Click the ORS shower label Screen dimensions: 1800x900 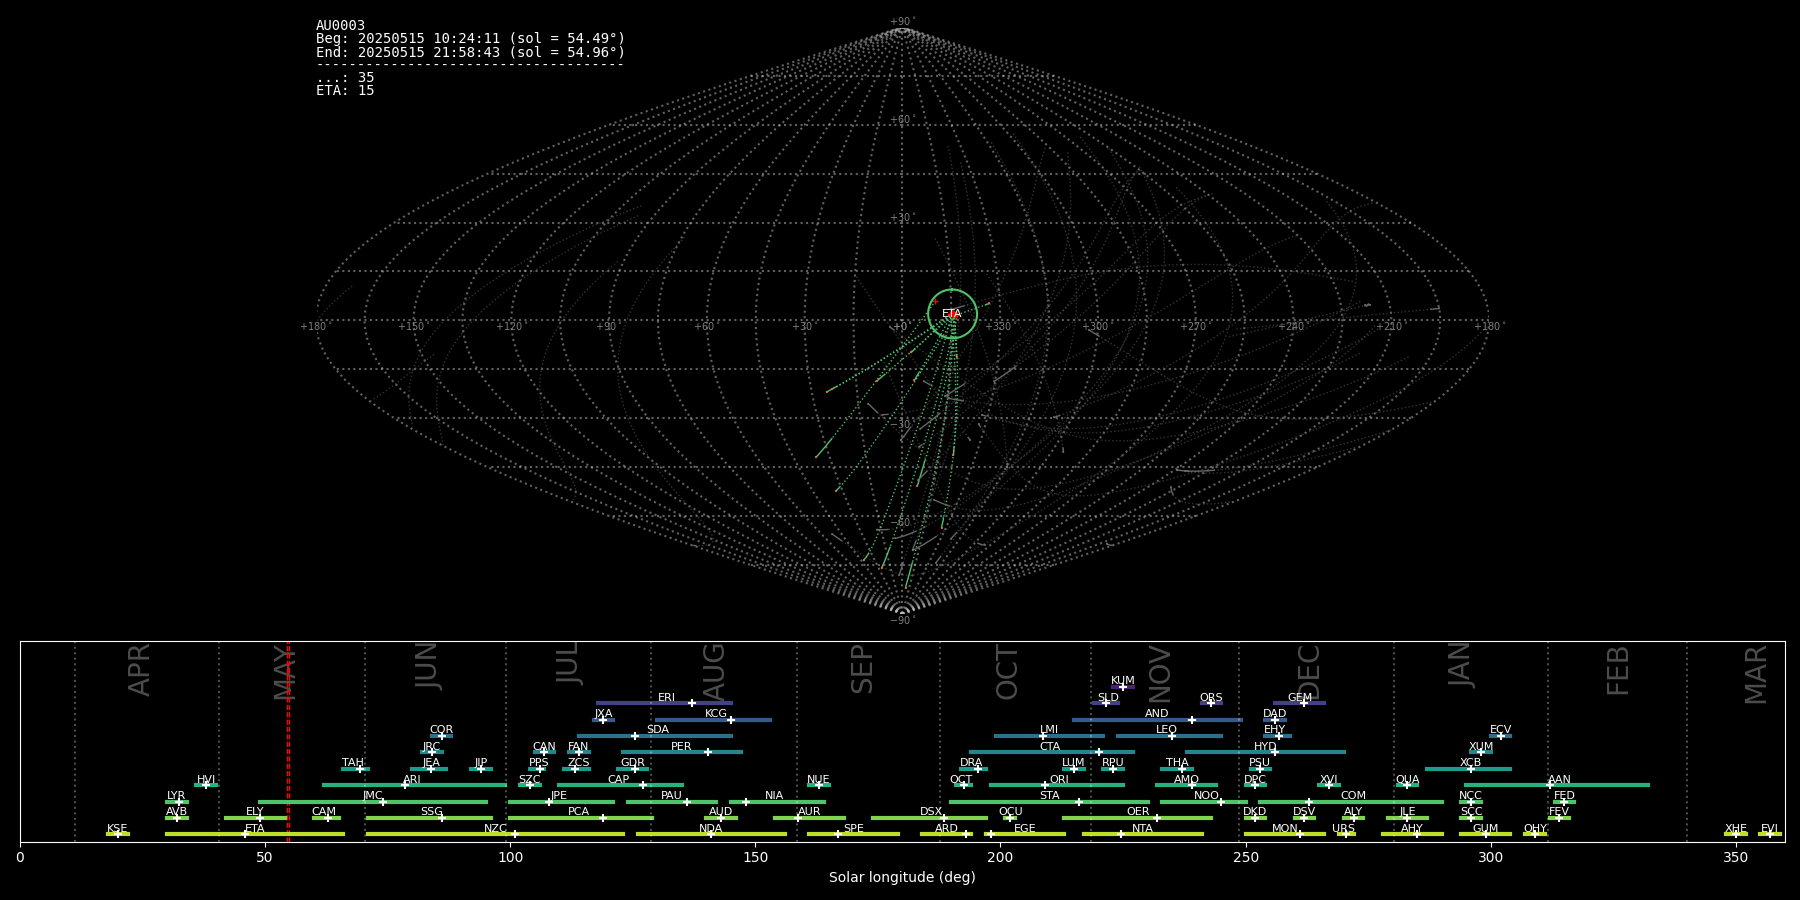(x=1211, y=698)
